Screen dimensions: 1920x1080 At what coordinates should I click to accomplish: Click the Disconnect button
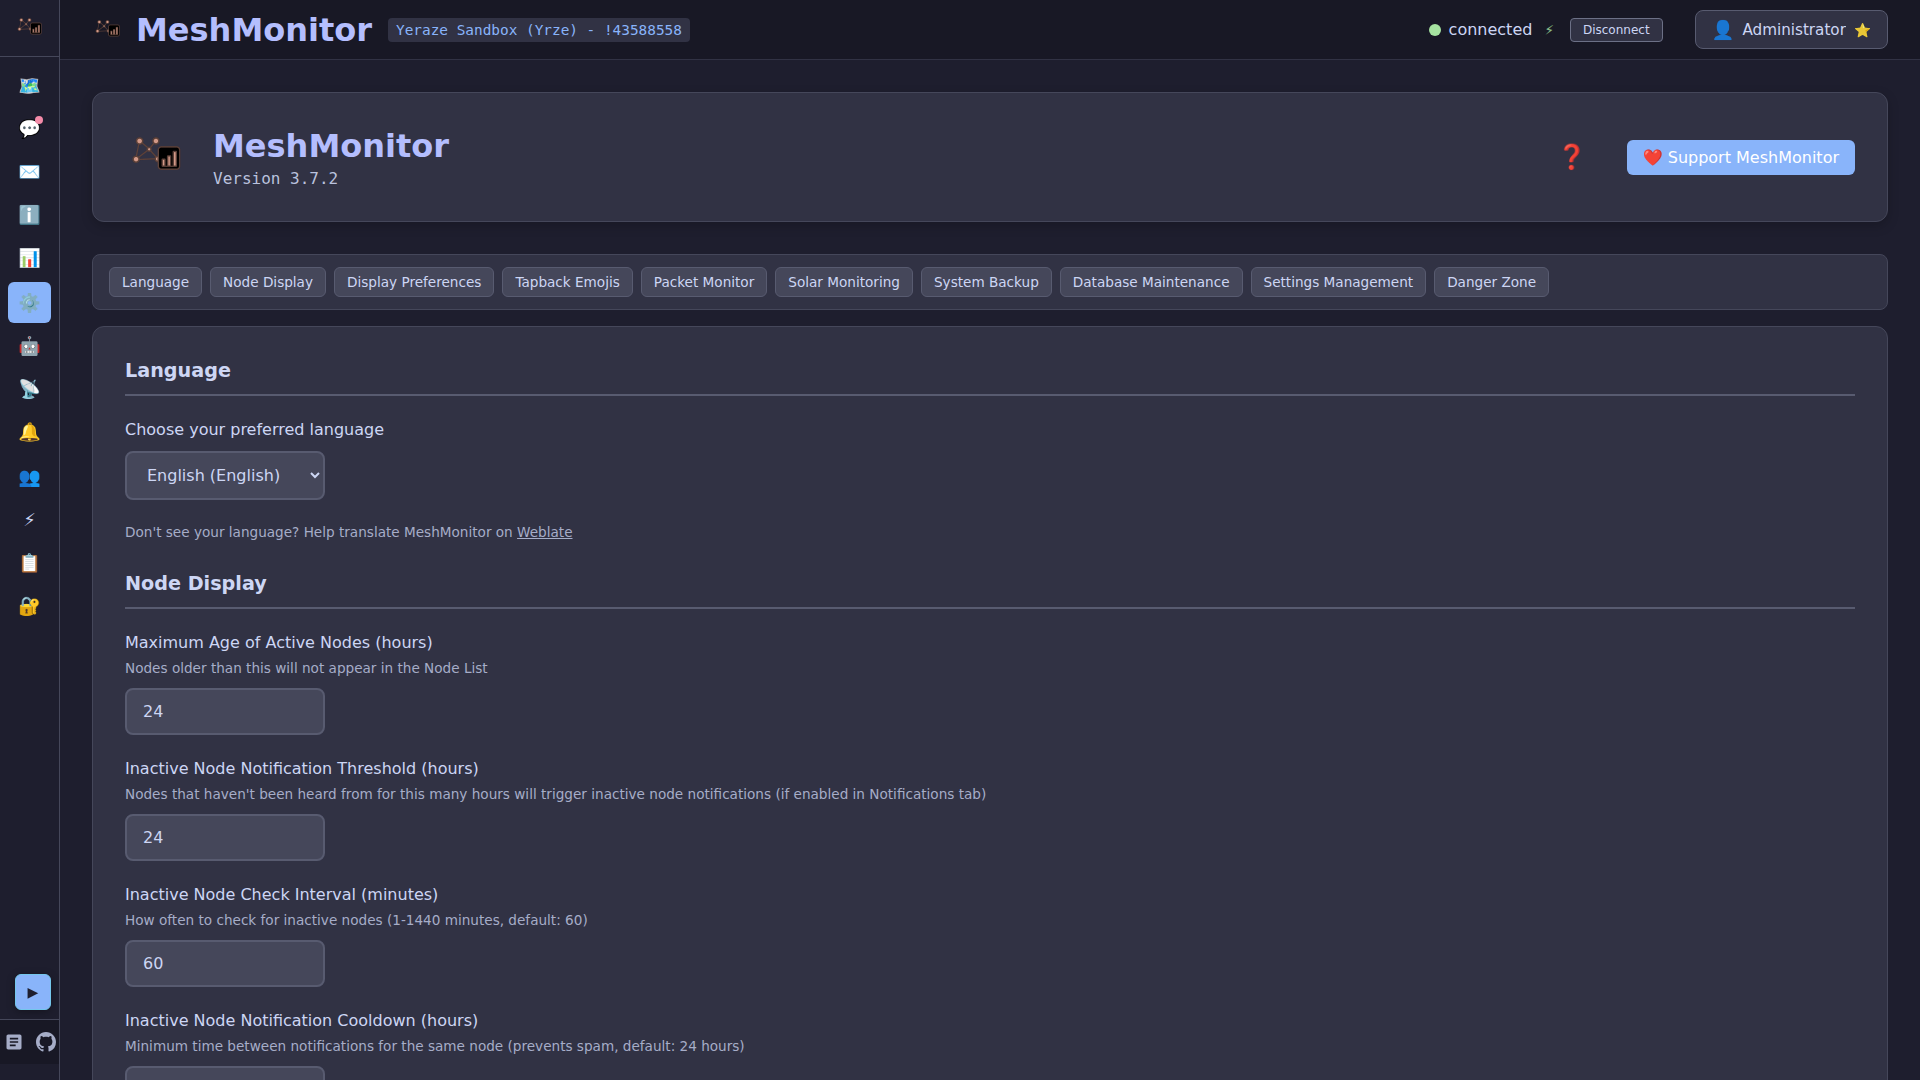coord(1615,30)
